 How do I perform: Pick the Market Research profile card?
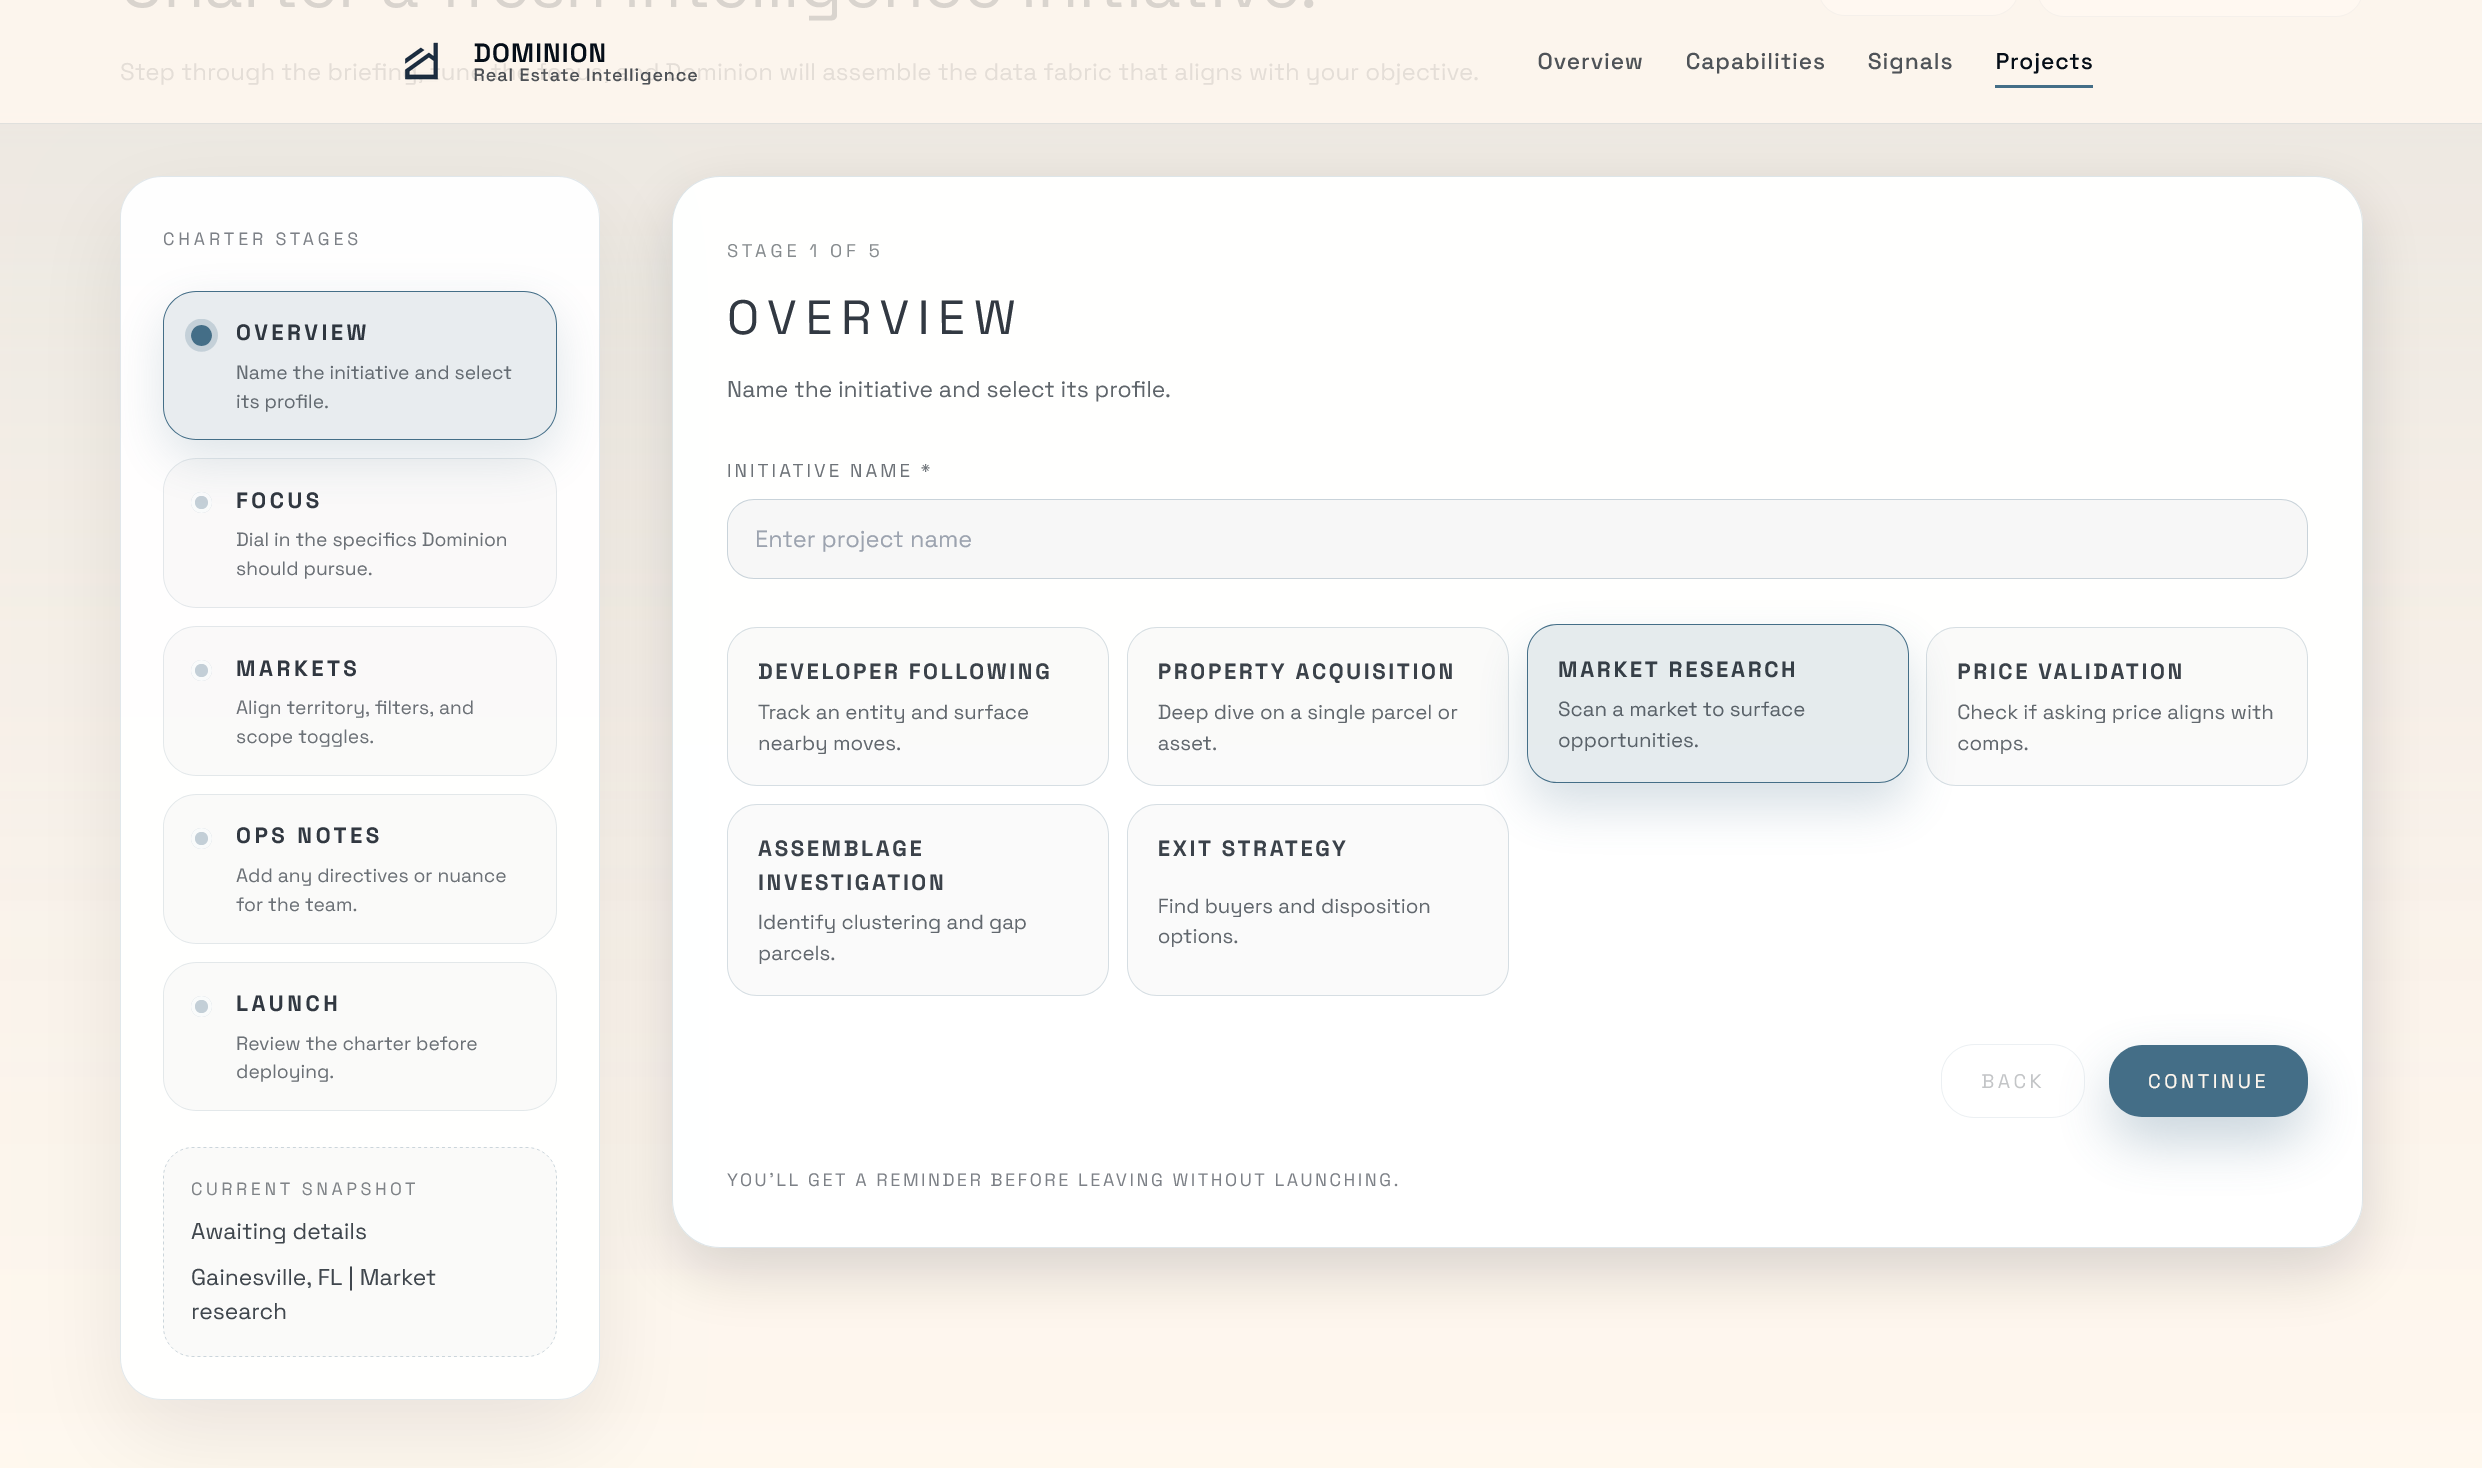[x=1716, y=703]
